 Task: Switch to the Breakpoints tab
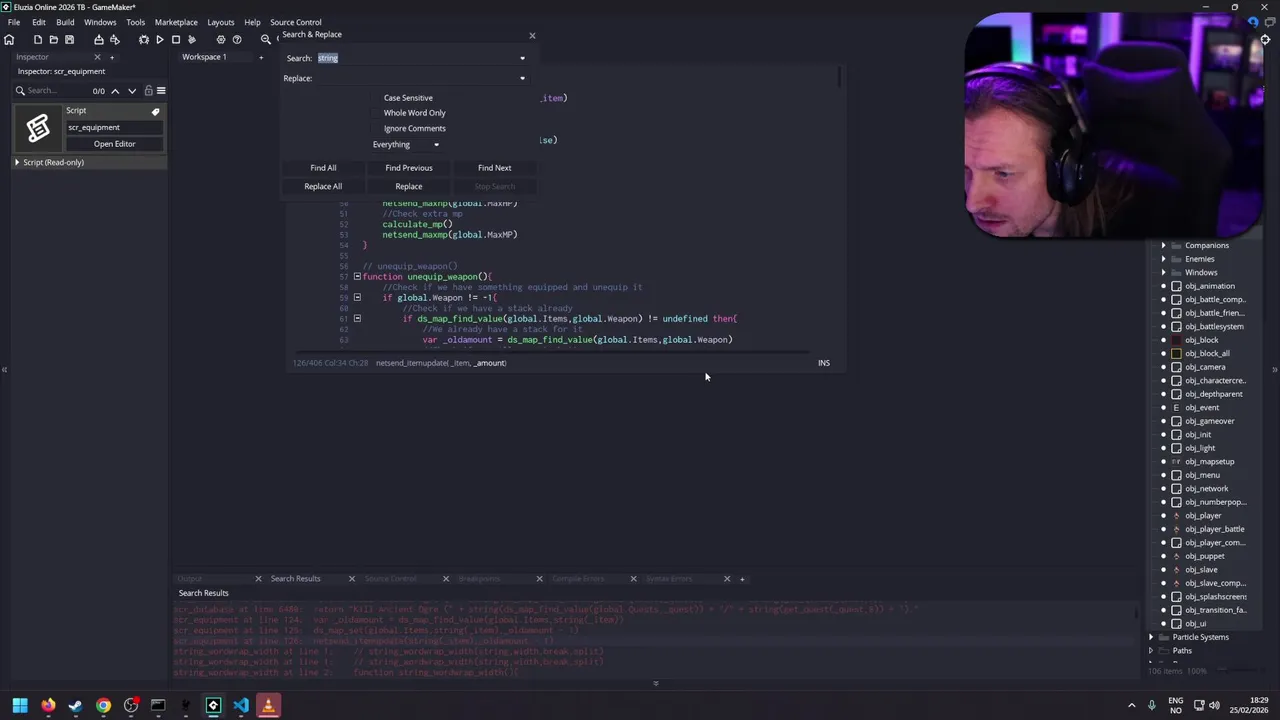(479, 579)
